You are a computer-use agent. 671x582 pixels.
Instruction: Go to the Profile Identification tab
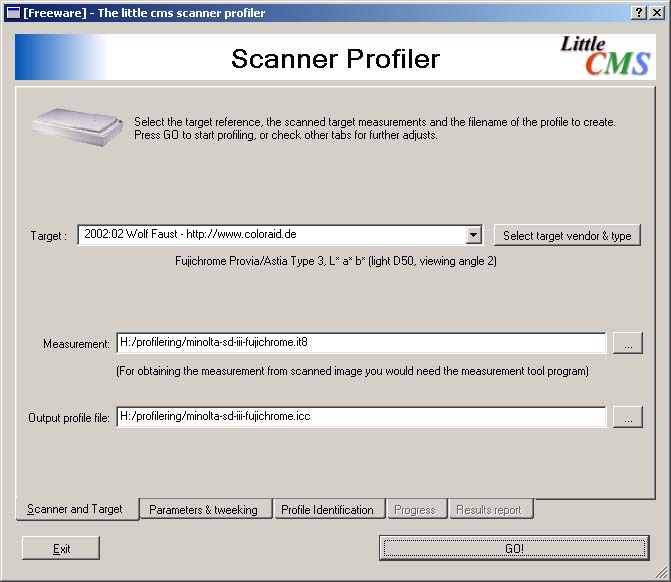tap(327, 510)
